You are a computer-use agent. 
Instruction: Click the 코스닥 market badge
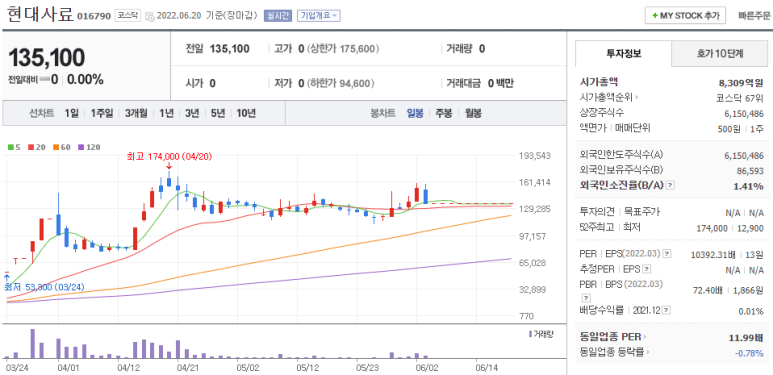(129, 15)
